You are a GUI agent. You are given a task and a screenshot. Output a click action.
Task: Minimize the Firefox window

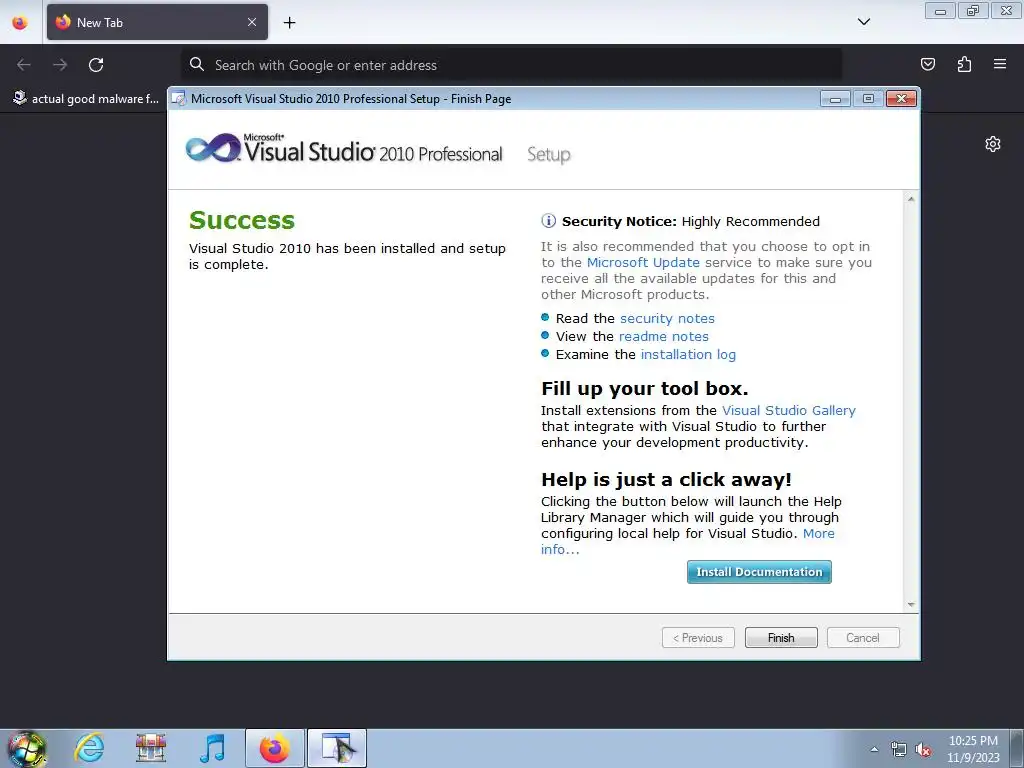pos(940,10)
